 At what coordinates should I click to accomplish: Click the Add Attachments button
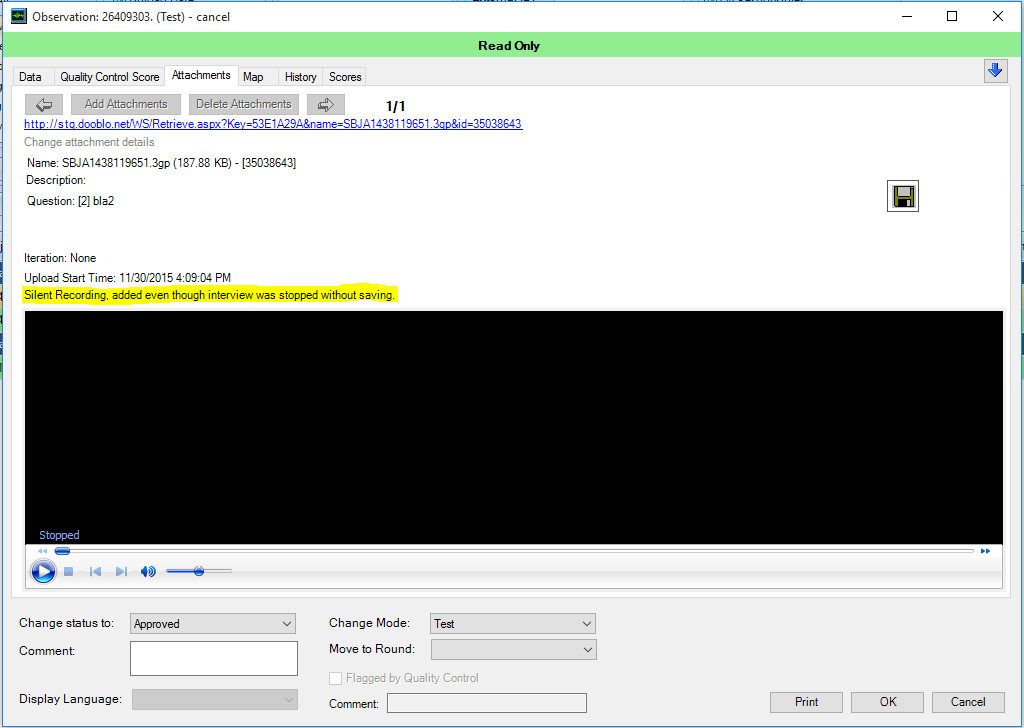point(126,104)
